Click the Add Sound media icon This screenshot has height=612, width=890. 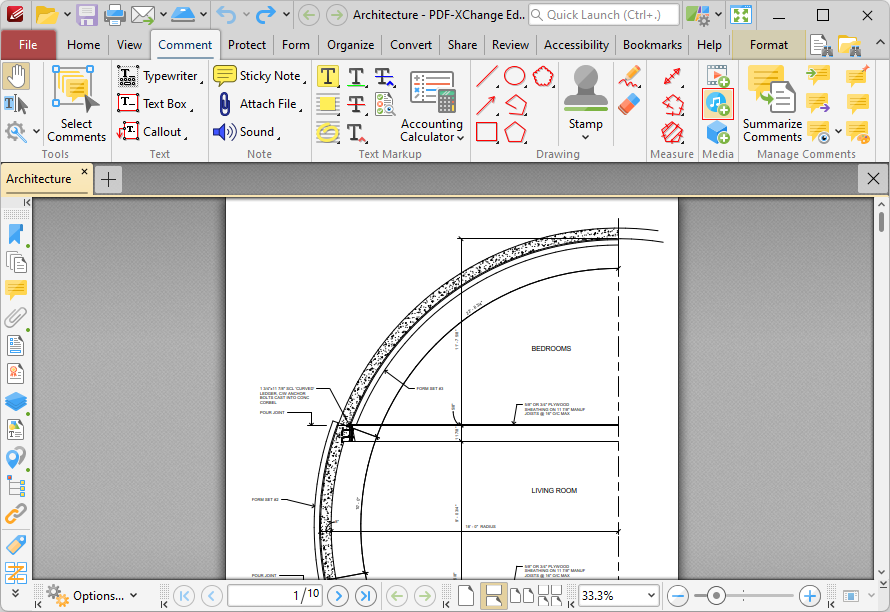[x=717, y=104]
